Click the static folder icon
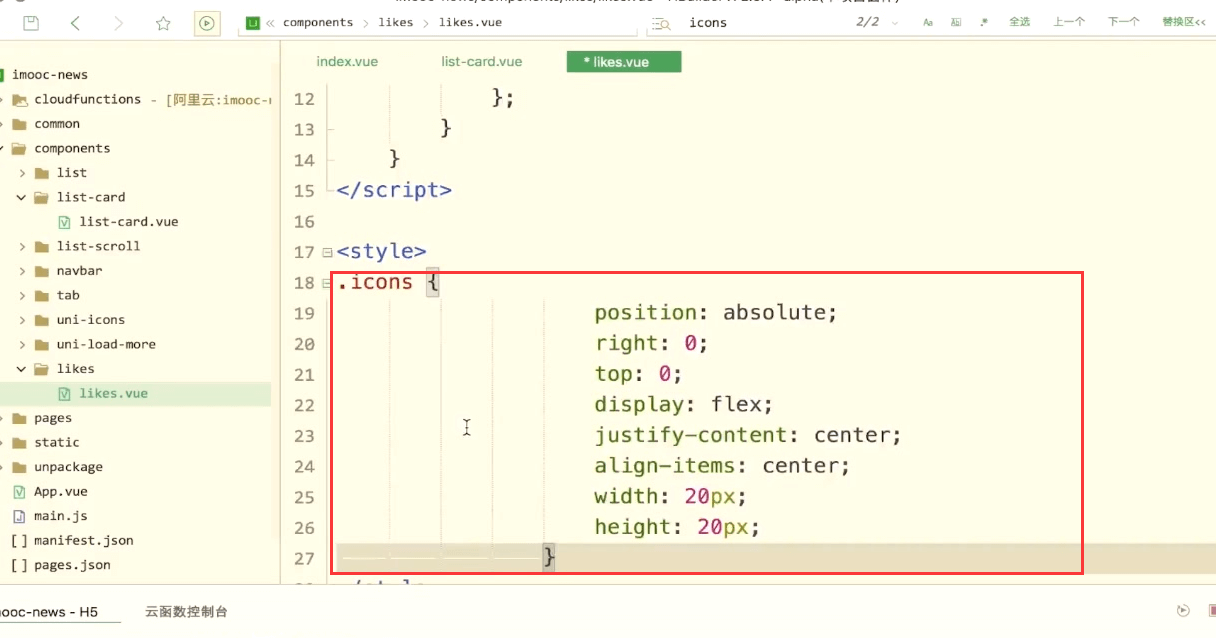The height and width of the screenshot is (638, 1216). coord(19,443)
